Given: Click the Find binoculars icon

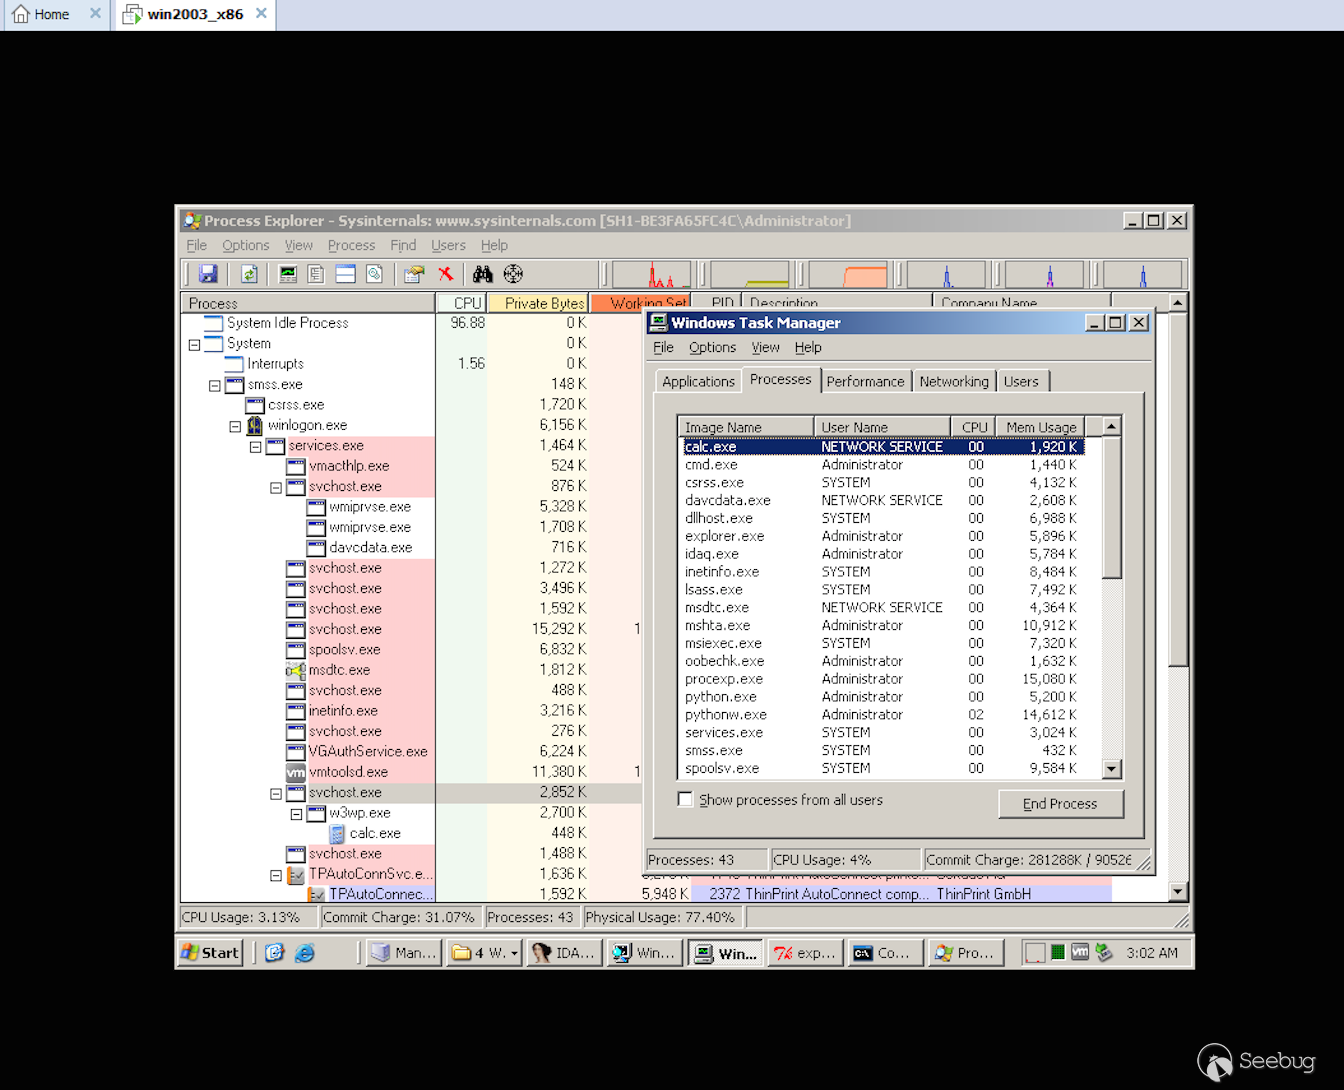Looking at the screenshot, I should pos(483,274).
